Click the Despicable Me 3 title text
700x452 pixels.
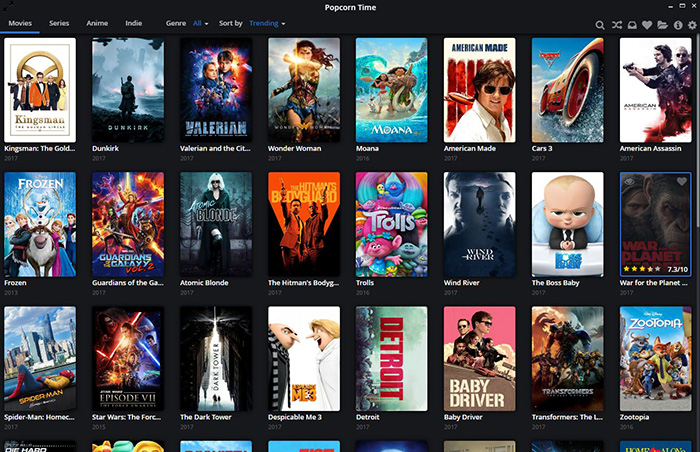click(295, 417)
